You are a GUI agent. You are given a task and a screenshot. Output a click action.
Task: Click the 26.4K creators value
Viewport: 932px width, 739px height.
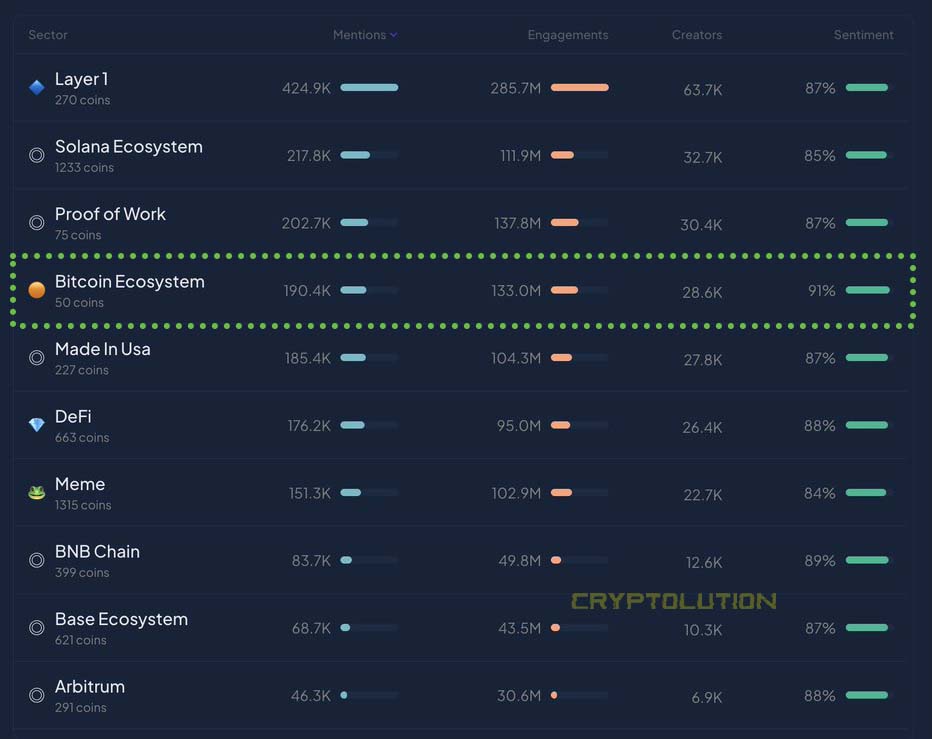coord(702,427)
